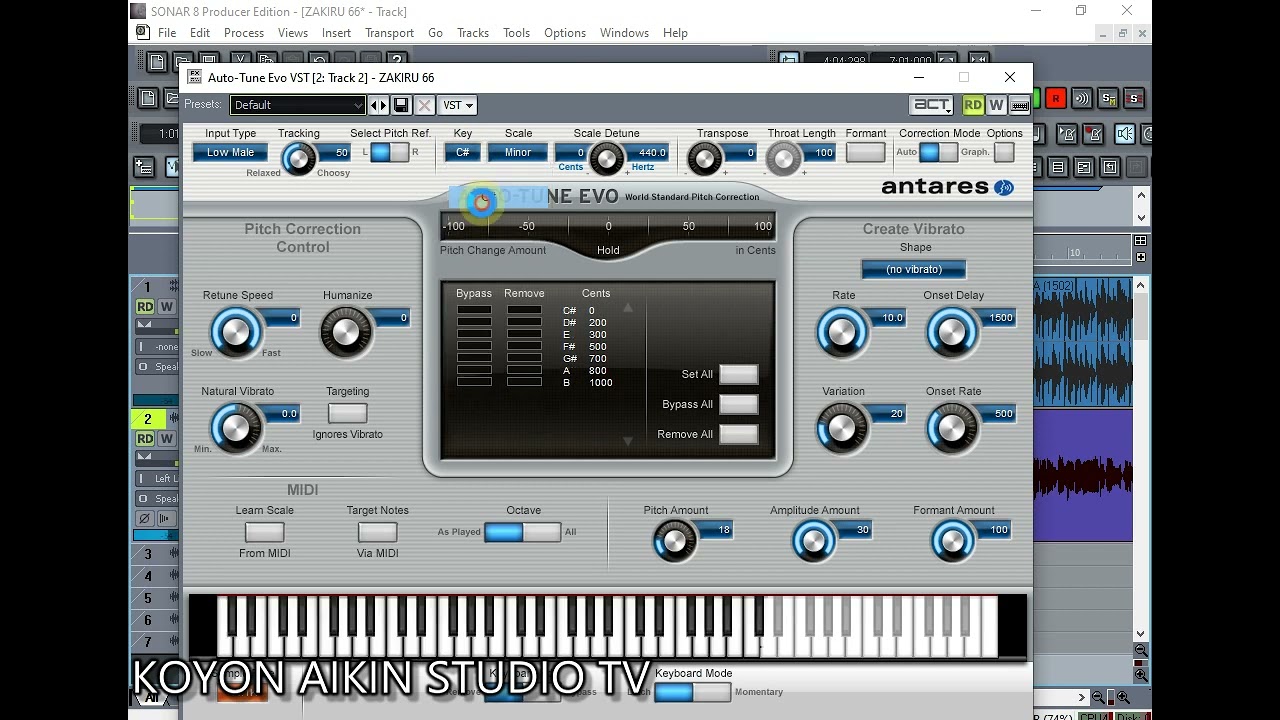Click the previous/next preset arrows

379,105
